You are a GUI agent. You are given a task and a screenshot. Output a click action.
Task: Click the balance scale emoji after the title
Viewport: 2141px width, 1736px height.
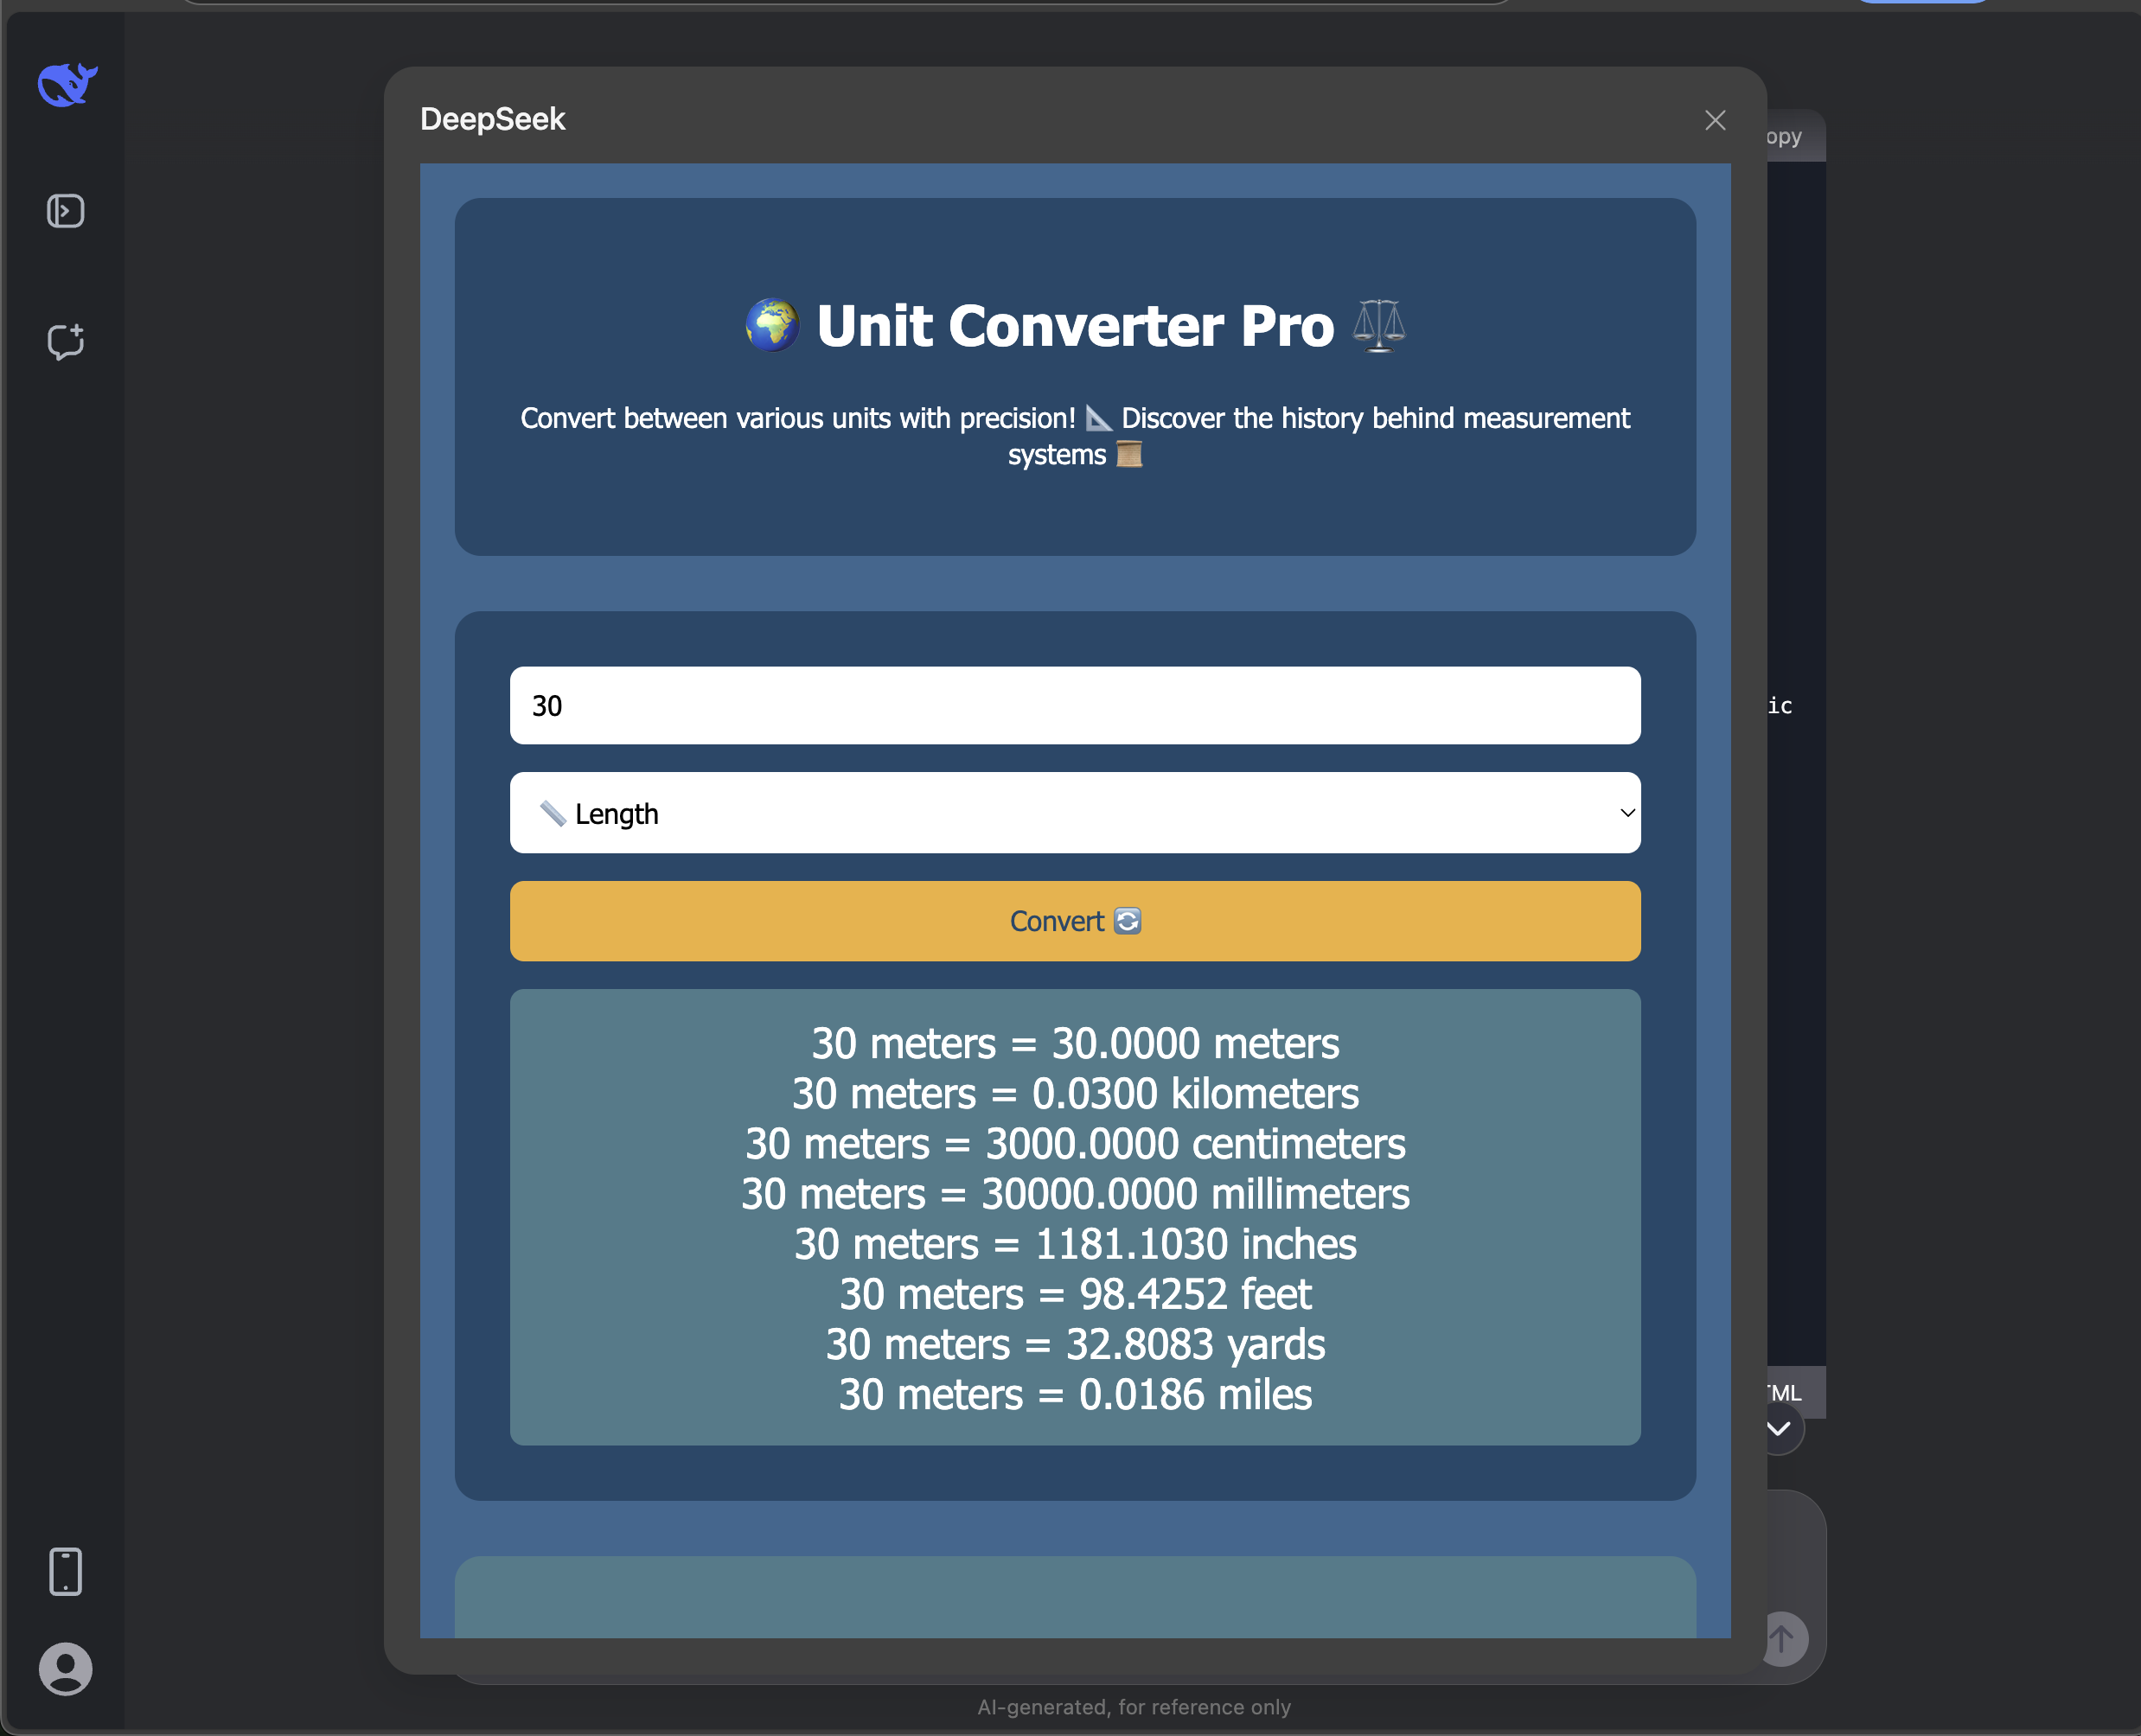click(1379, 325)
